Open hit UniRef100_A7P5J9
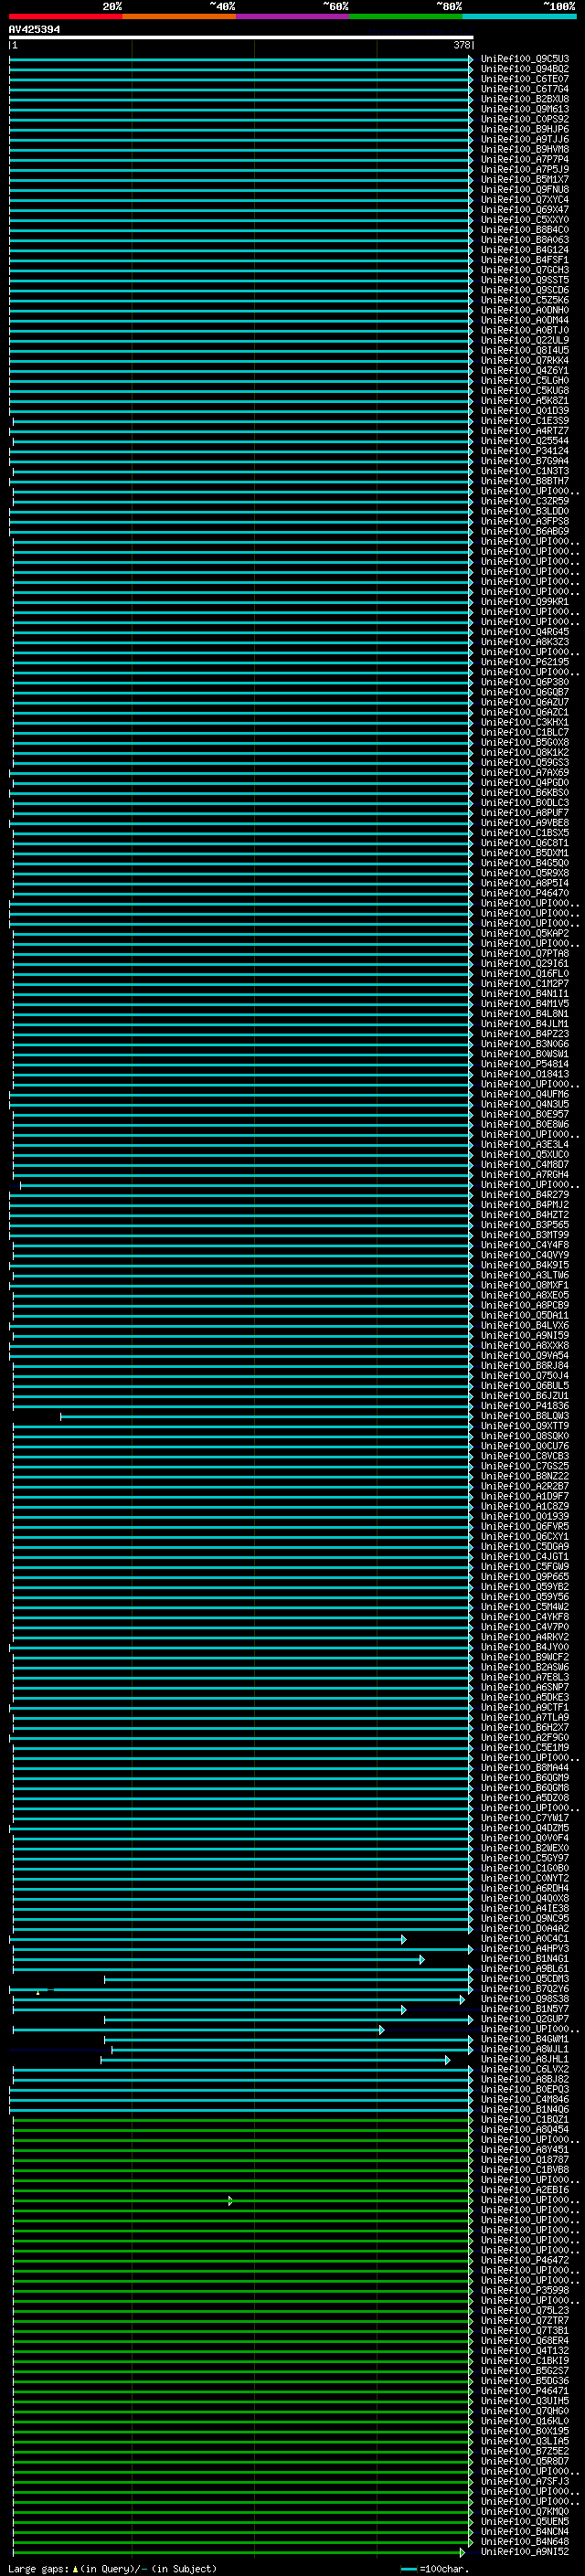Viewport: 585px width, 2576px height. [525, 170]
